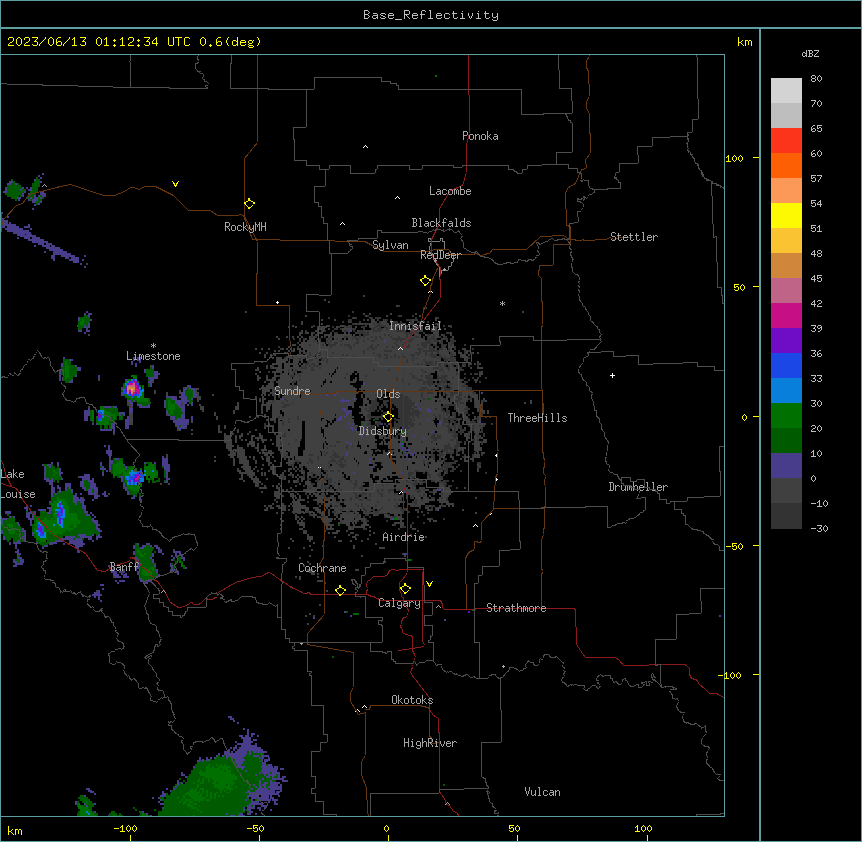Select the Innisfail city label
This screenshot has width=862, height=842.
[x=415, y=326]
